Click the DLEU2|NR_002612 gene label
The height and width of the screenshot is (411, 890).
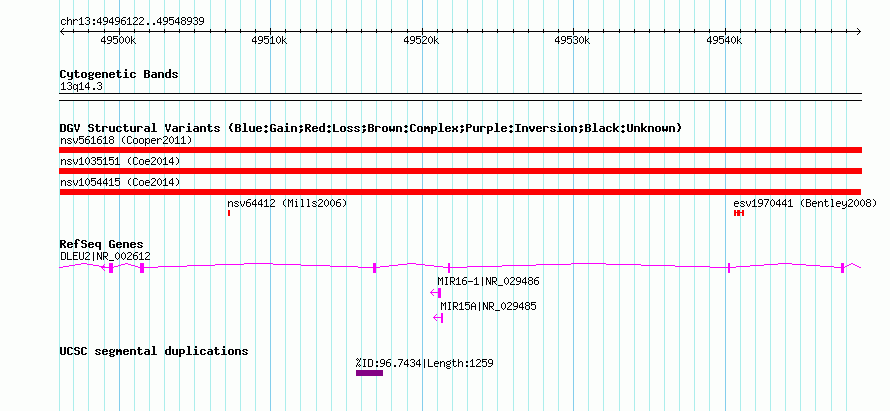tap(105, 256)
